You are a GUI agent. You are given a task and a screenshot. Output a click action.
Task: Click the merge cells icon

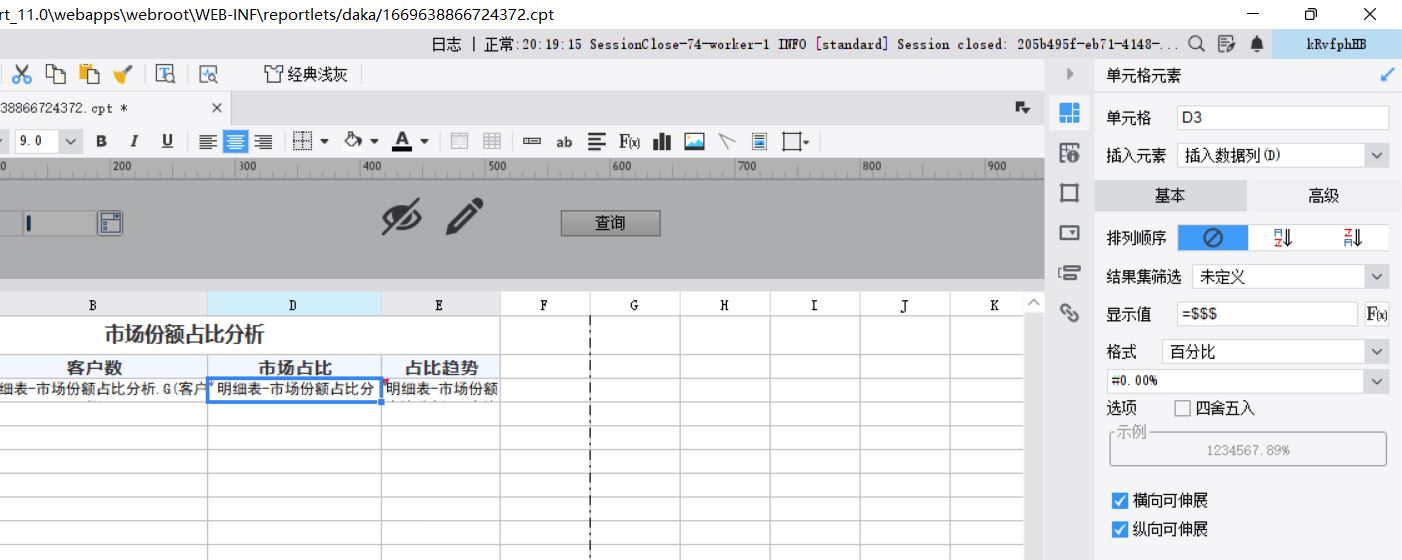pyautogui.click(x=459, y=142)
